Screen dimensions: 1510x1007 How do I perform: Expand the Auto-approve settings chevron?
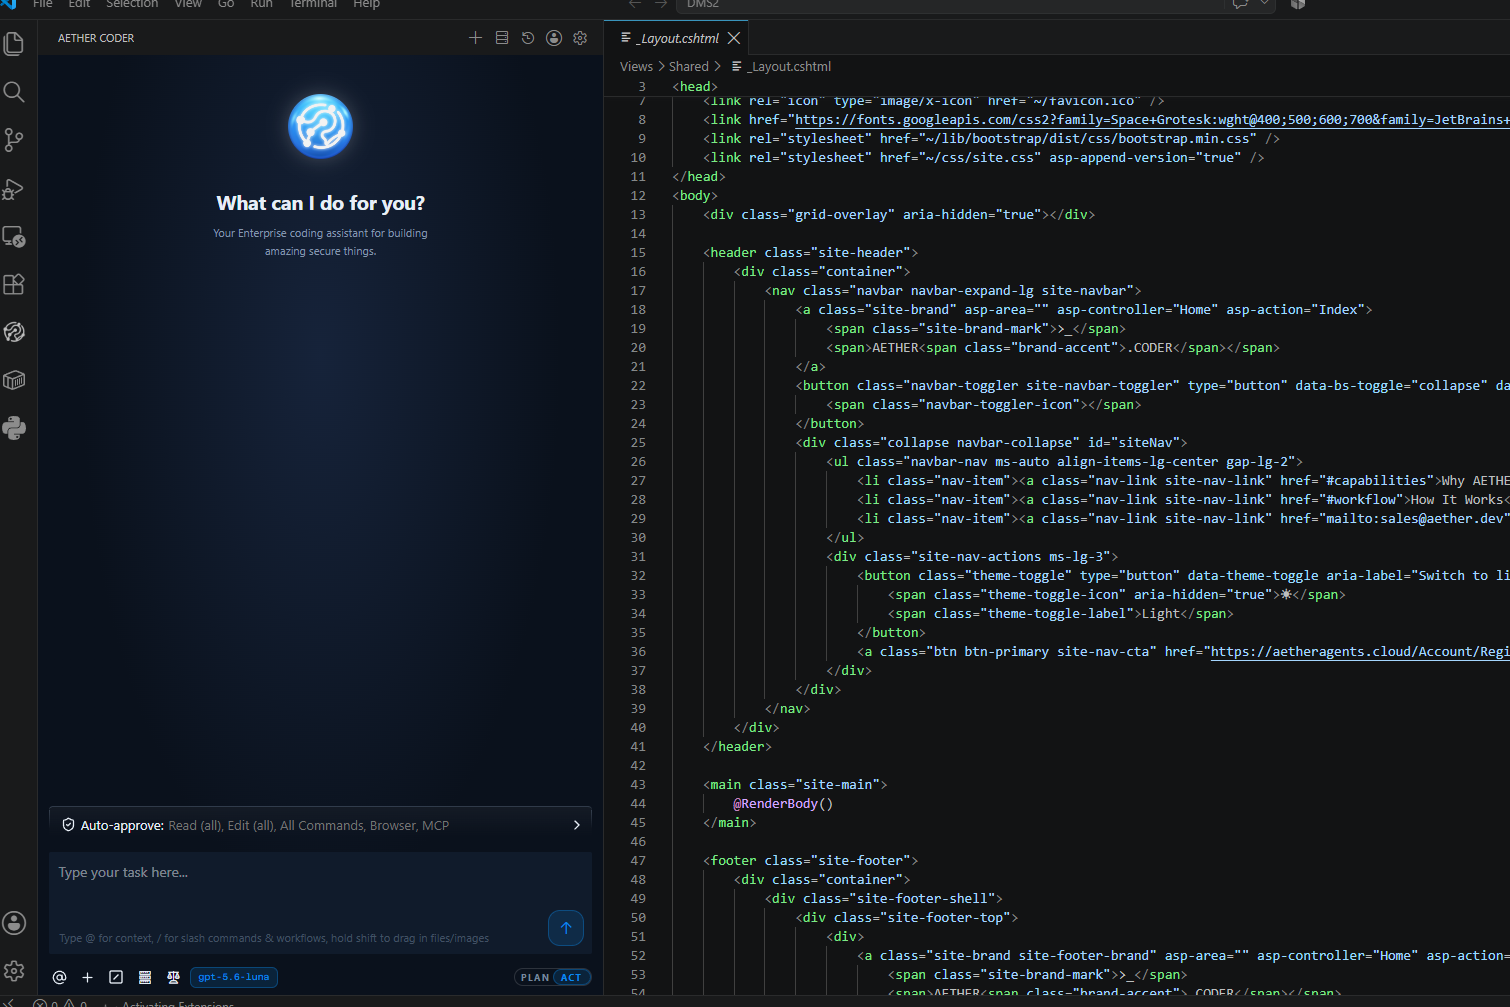576,825
